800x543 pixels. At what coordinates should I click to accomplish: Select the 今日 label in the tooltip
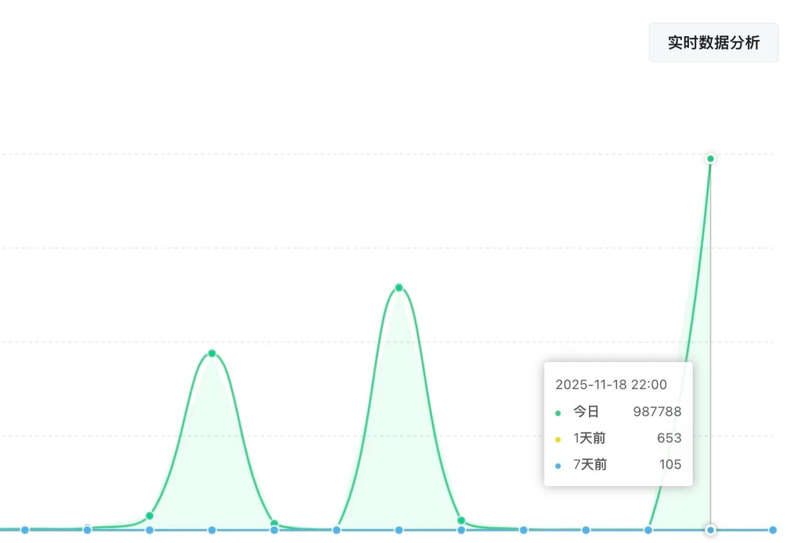click(586, 412)
